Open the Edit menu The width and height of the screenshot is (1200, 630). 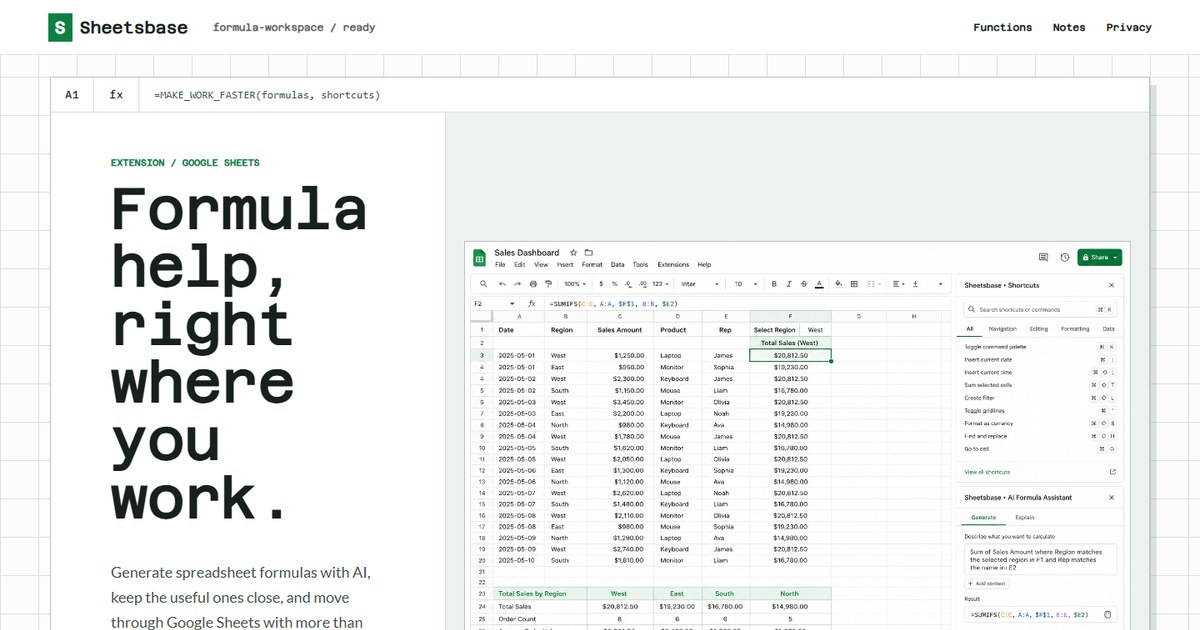coord(520,265)
